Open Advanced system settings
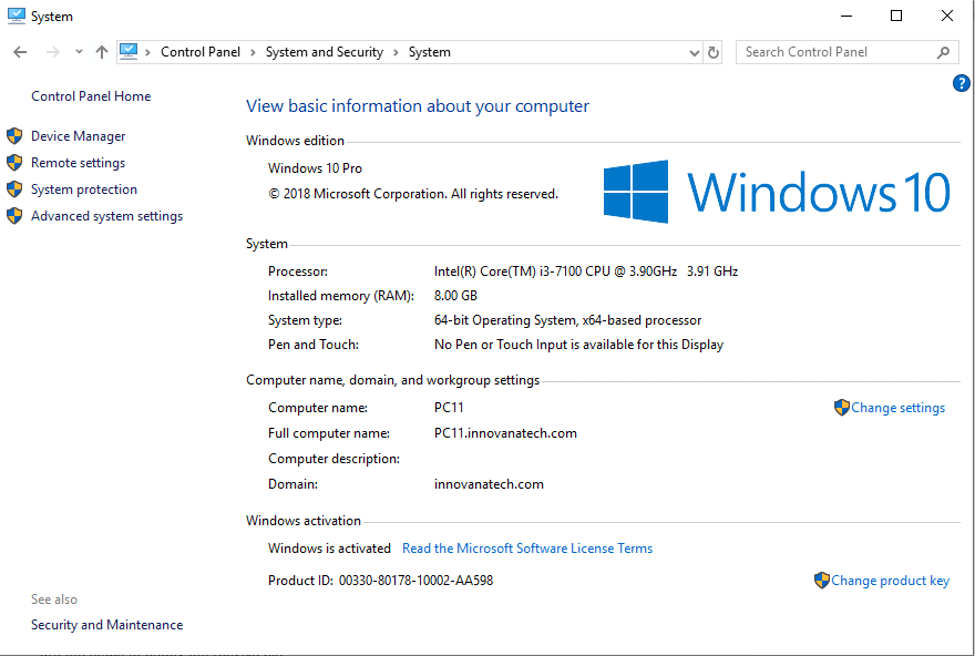The width and height of the screenshot is (975, 656). pos(106,215)
